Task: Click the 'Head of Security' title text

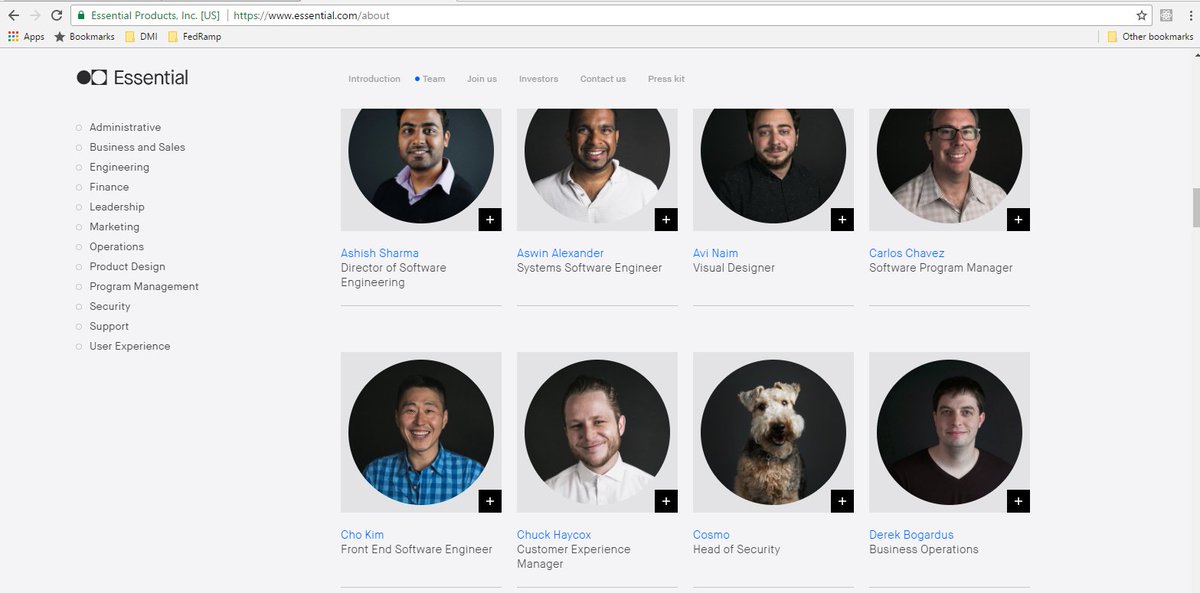Action: pos(736,550)
